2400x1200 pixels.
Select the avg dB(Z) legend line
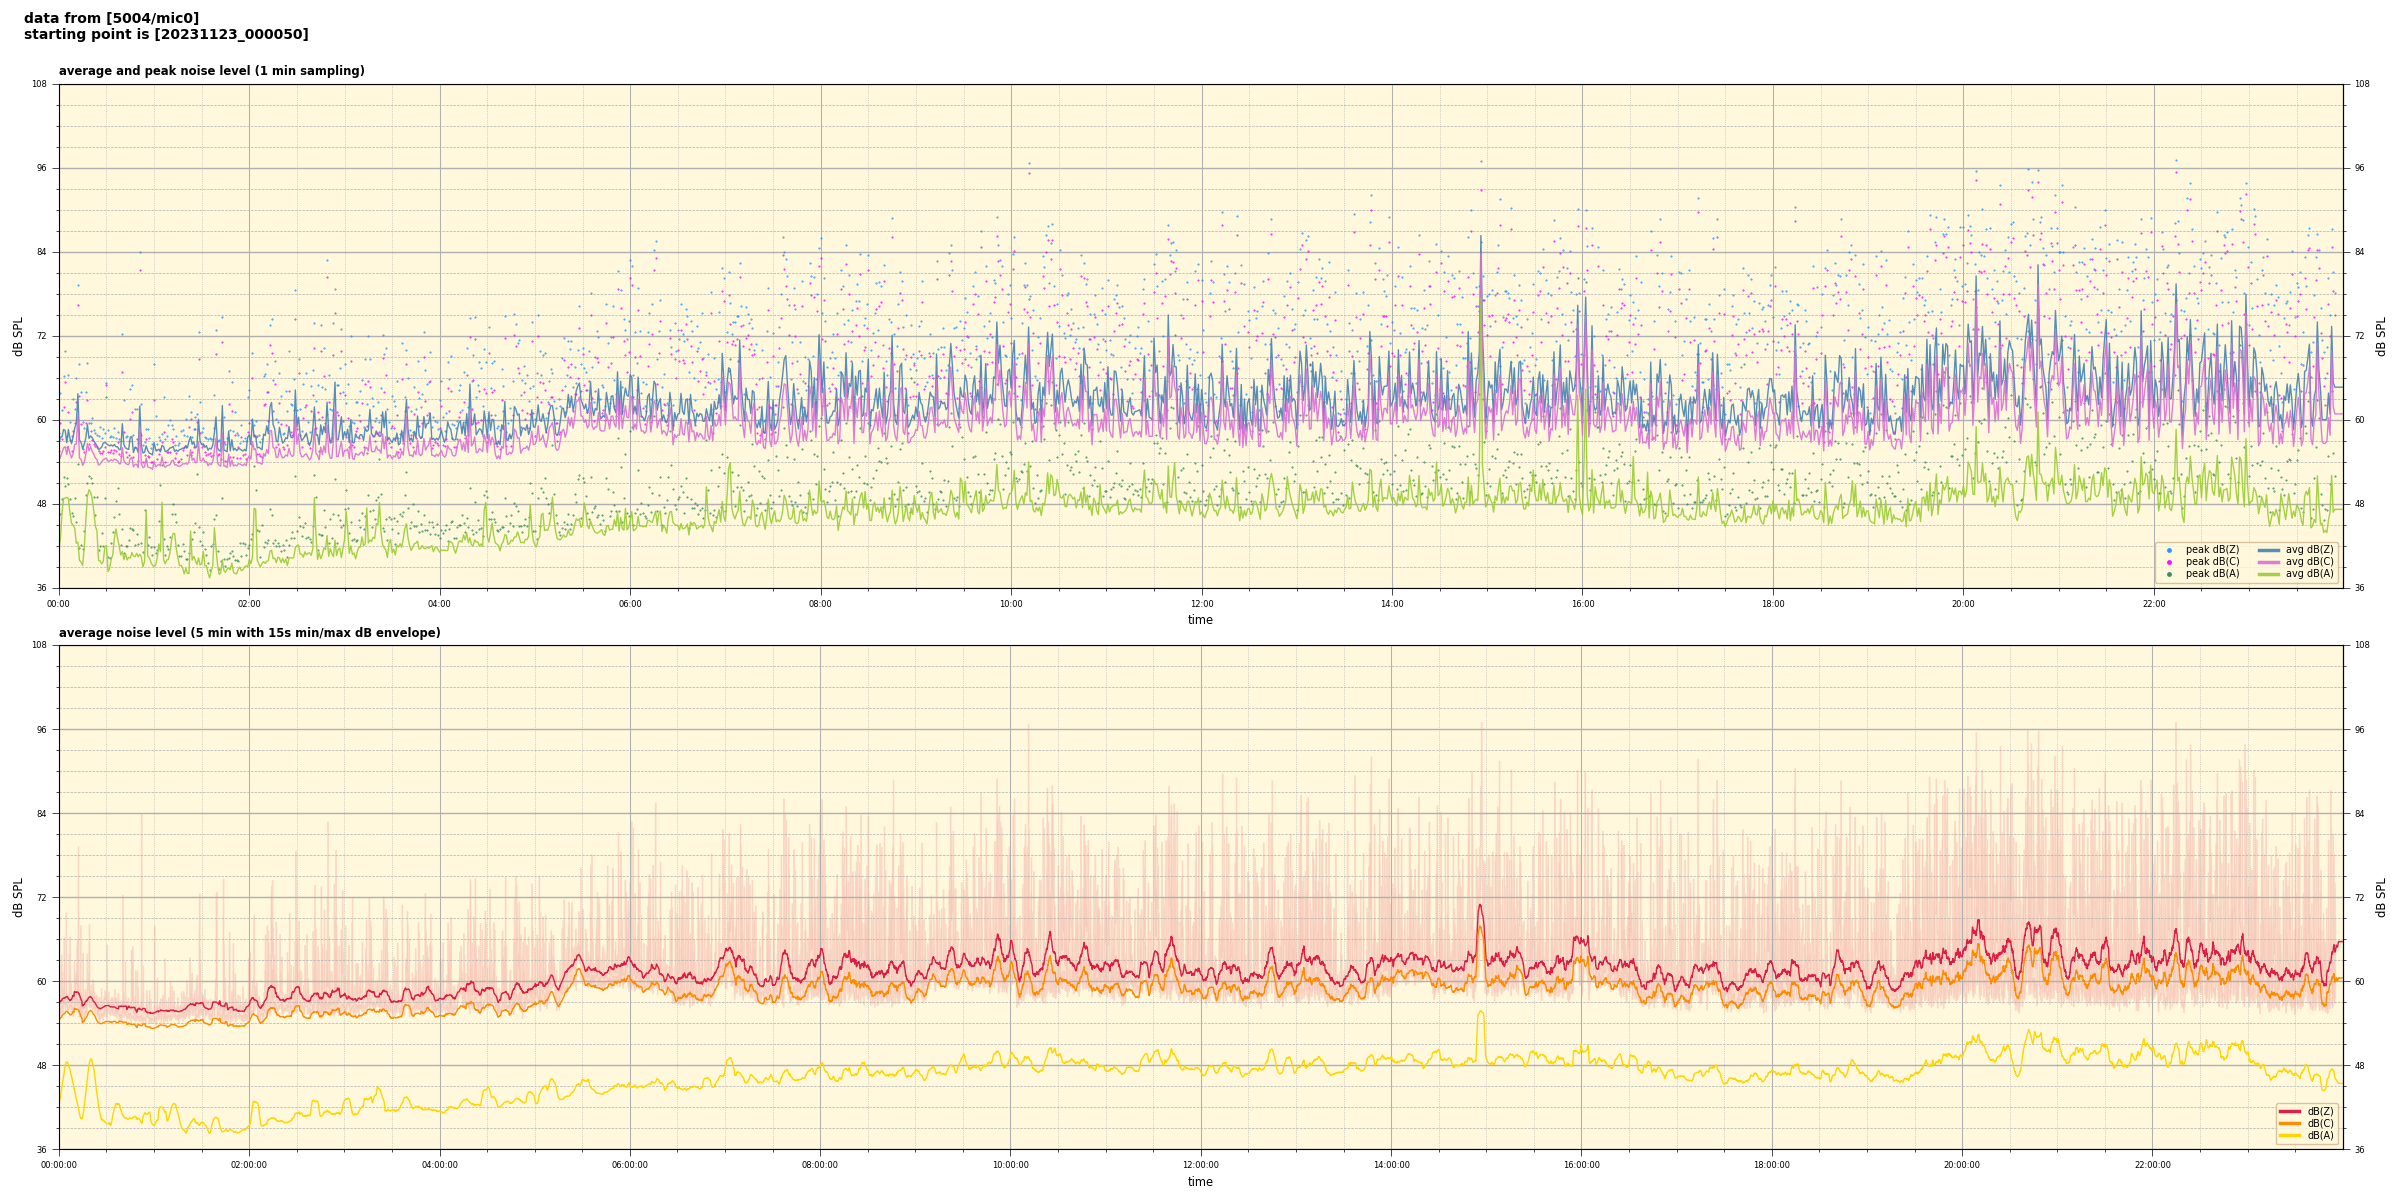tap(2268, 550)
